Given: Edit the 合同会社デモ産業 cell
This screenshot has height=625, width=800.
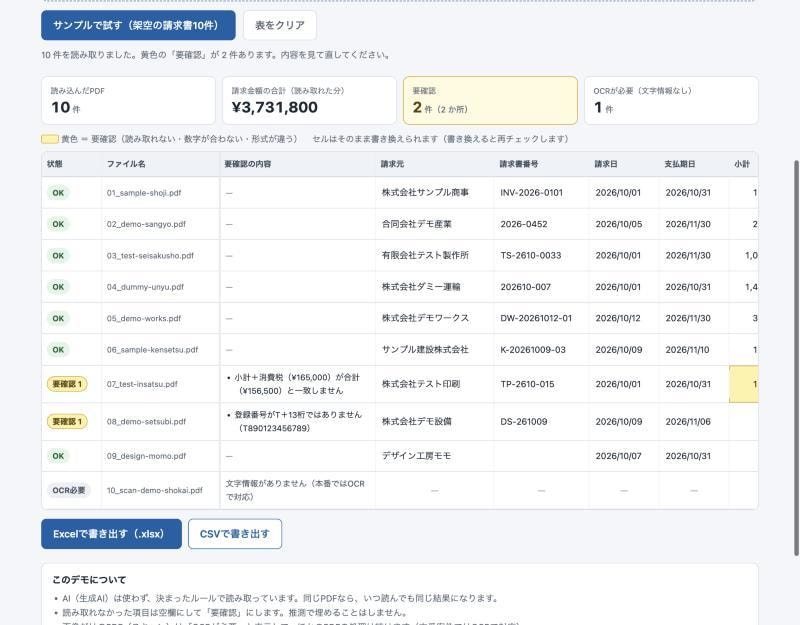Looking at the screenshot, I should (x=435, y=224).
